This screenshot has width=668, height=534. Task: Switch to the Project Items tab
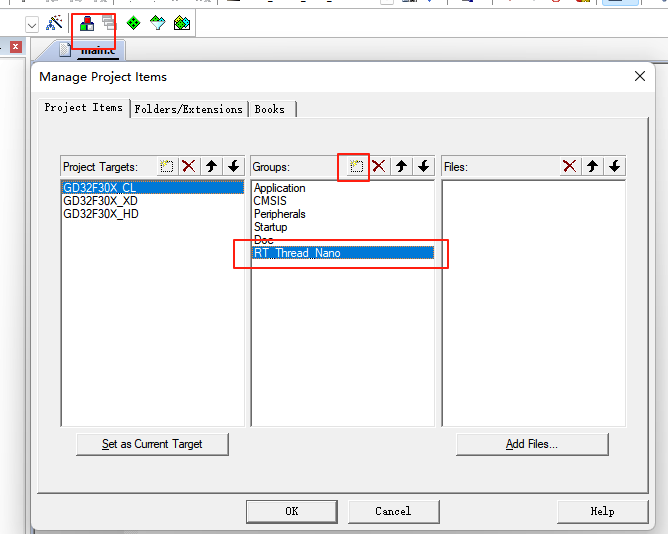84,108
